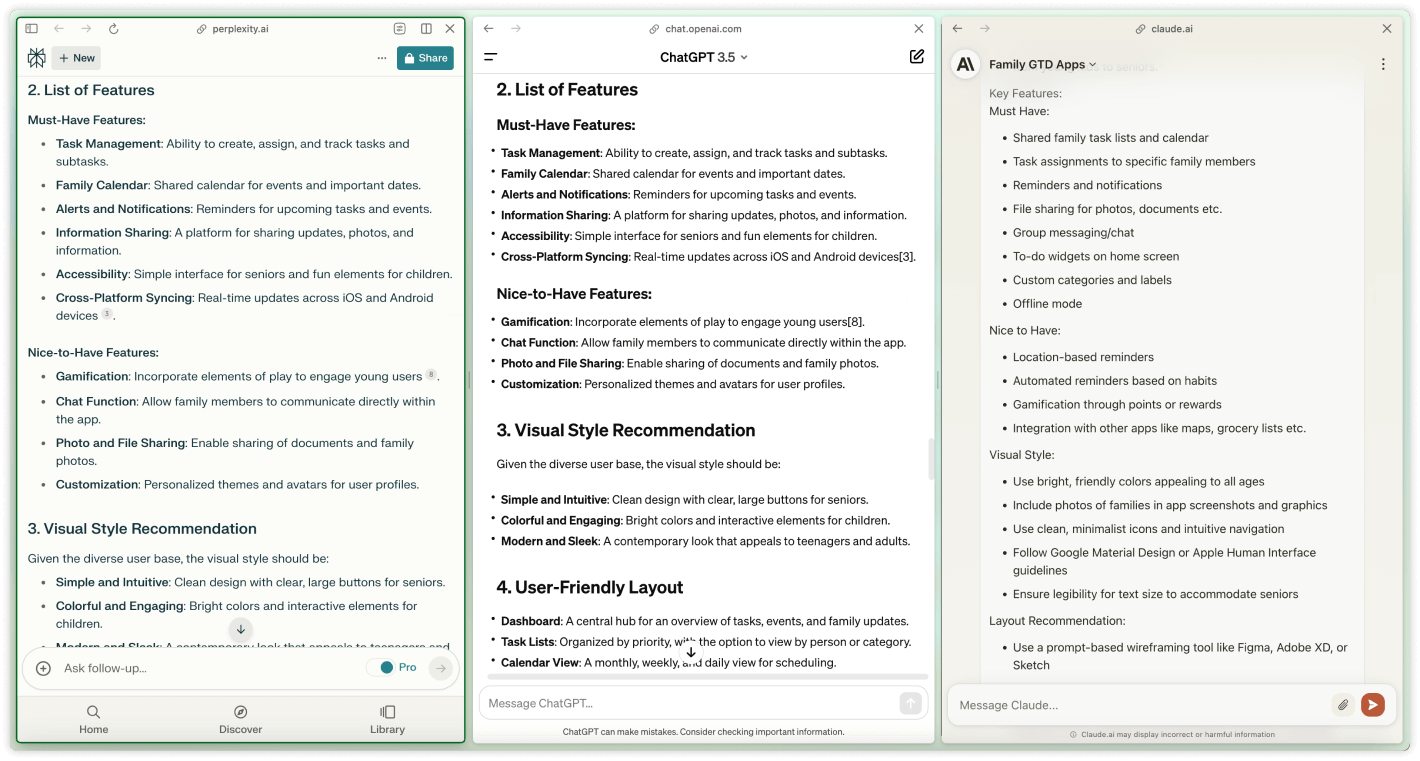Click the '2. List of Features' heading in Perplexity
This screenshot has height=761, width=1420.
[91, 90]
